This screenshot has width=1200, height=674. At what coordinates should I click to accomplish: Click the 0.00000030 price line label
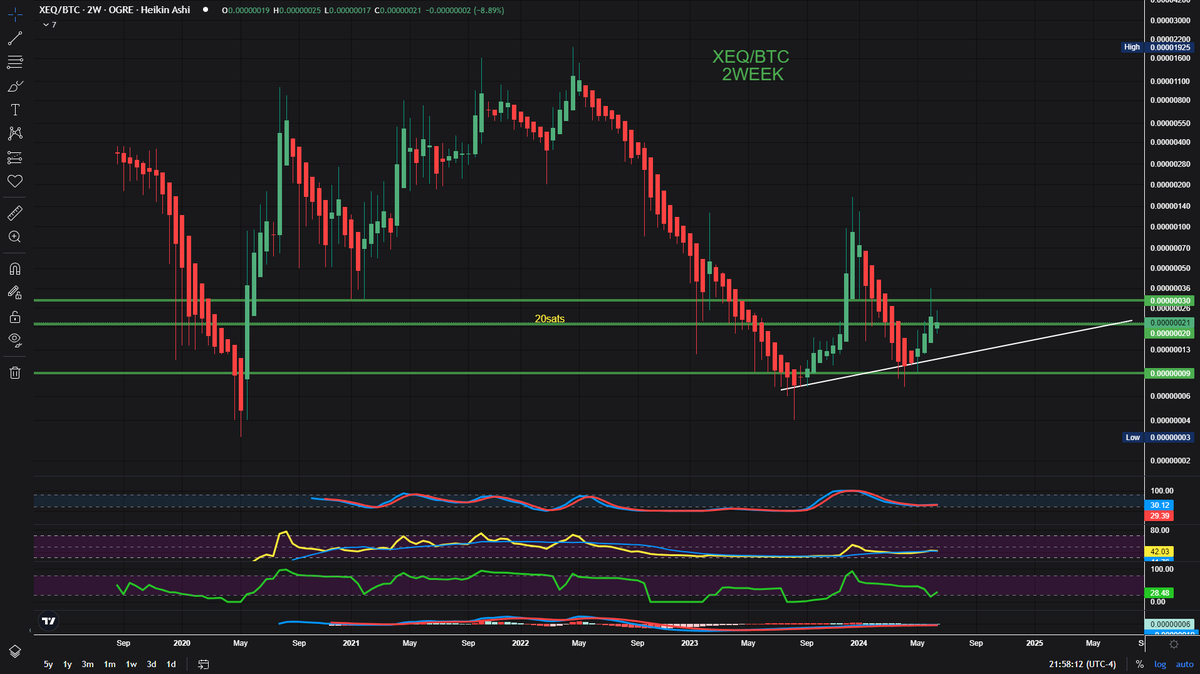1170,301
